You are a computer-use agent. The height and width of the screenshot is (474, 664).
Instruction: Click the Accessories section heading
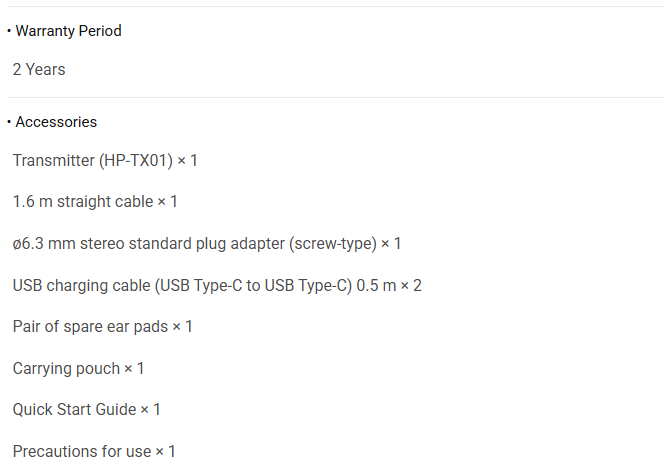[x=56, y=122]
